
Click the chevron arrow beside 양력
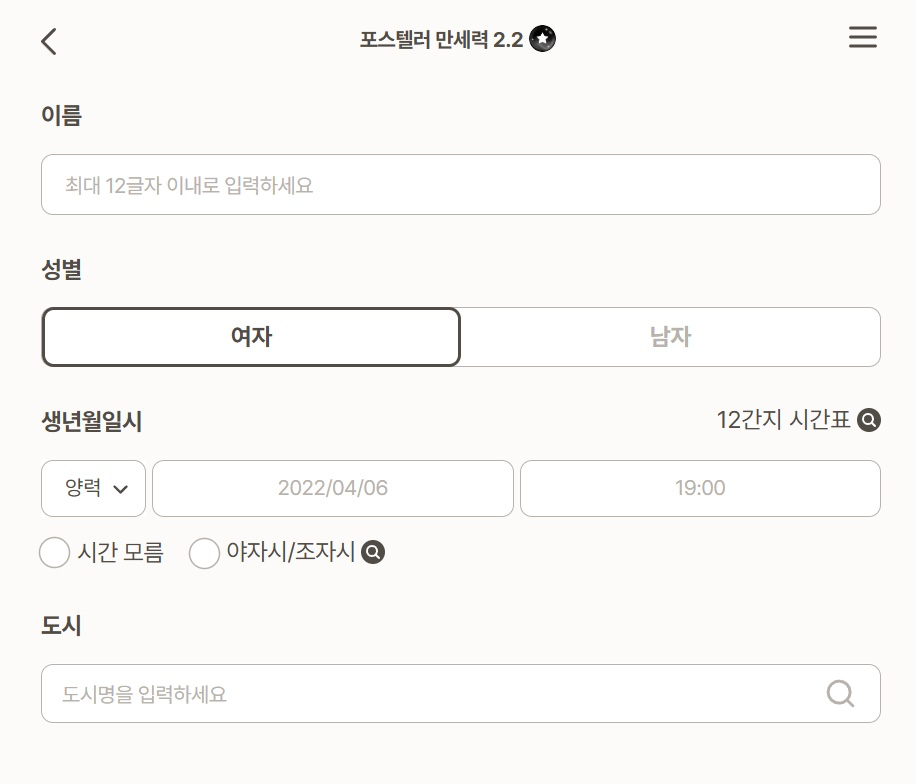120,489
